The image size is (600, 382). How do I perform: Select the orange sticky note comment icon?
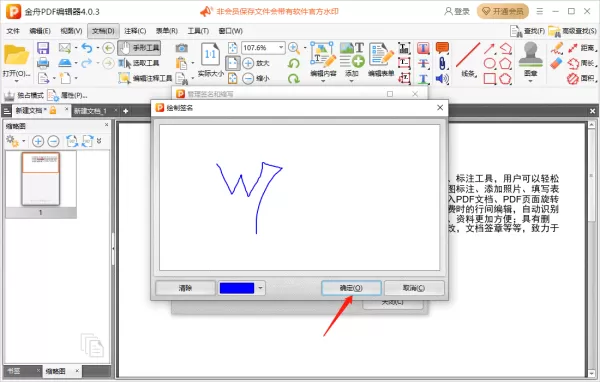pyautogui.click(x=442, y=48)
